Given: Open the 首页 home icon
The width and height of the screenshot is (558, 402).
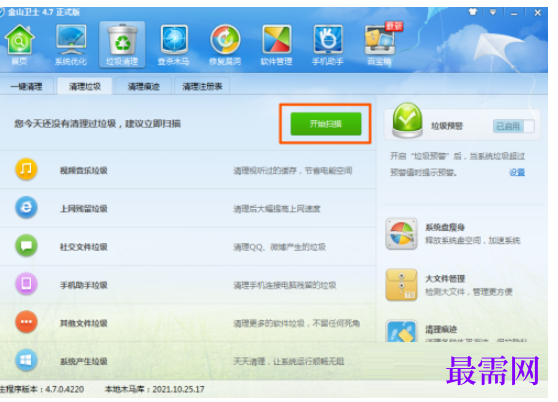Looking at the screenshot, I should click(19, 40).
